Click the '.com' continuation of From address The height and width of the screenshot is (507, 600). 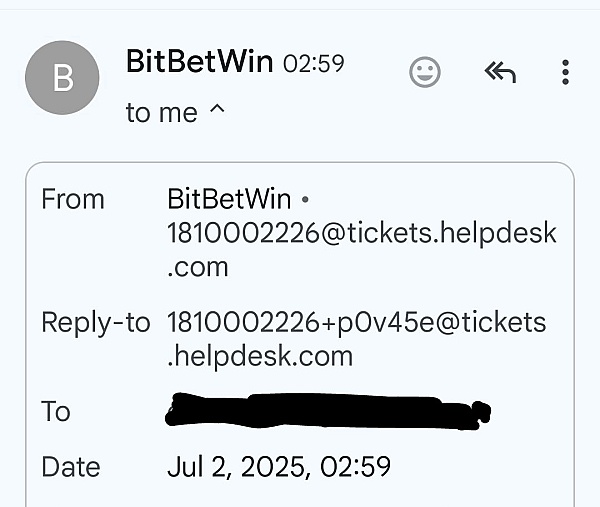pyautogui.click(x=198, y=267)
